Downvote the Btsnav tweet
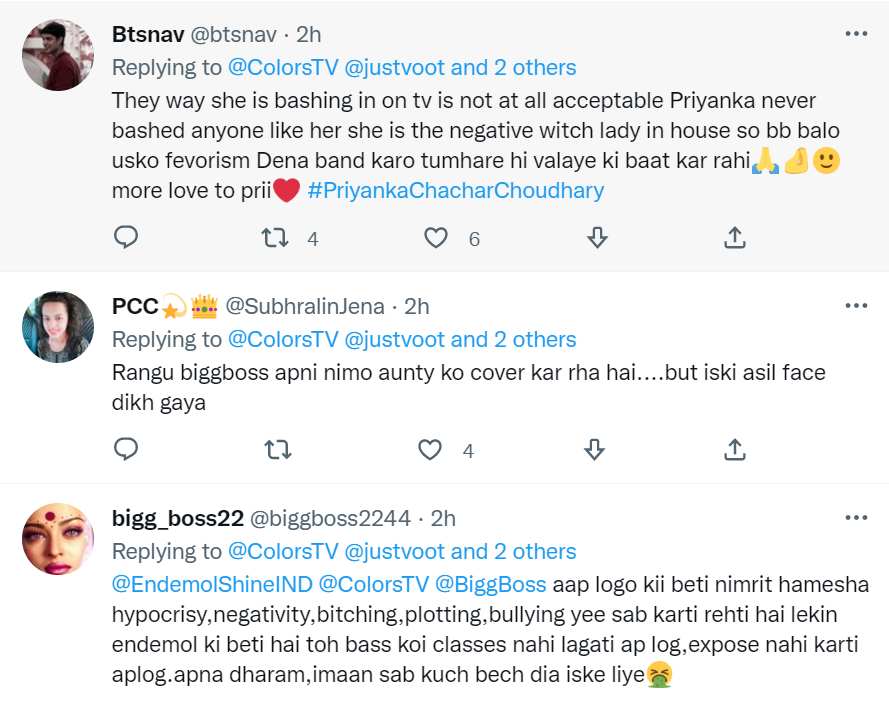The width and height of the screenshot is (889, 702). [596, 238]
